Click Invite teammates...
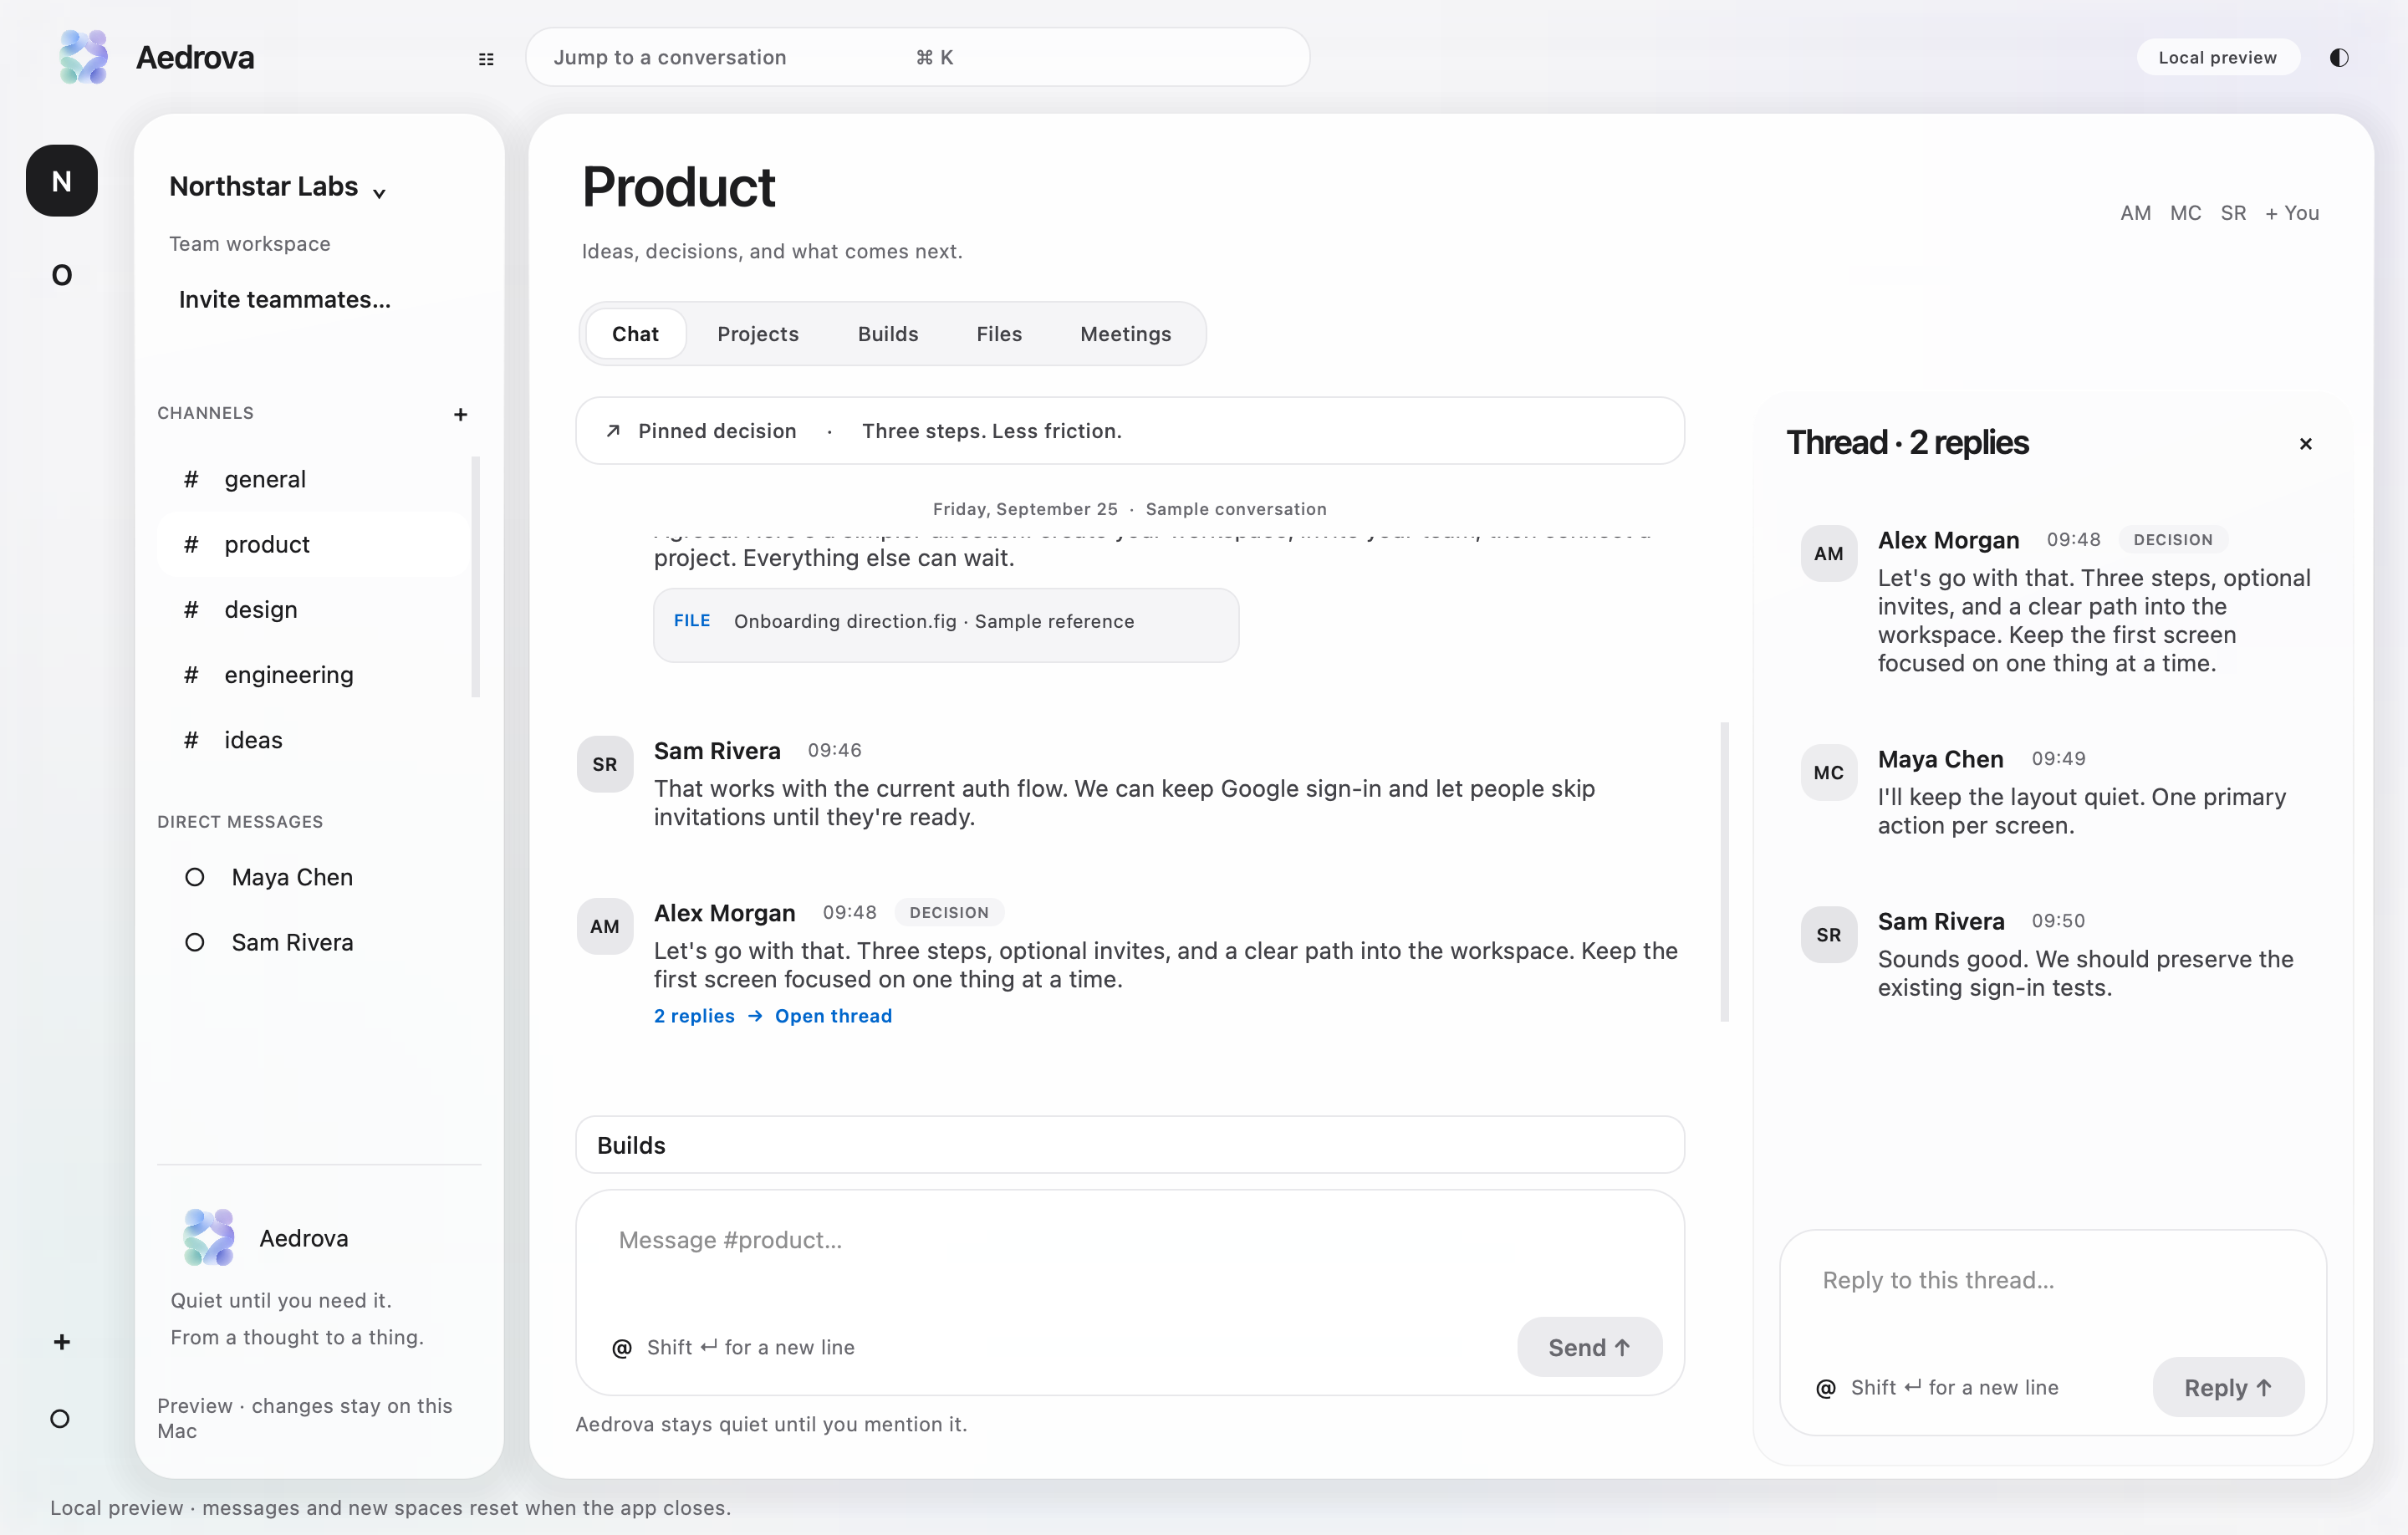The image size is (2408, 1535). coord(284,300)
